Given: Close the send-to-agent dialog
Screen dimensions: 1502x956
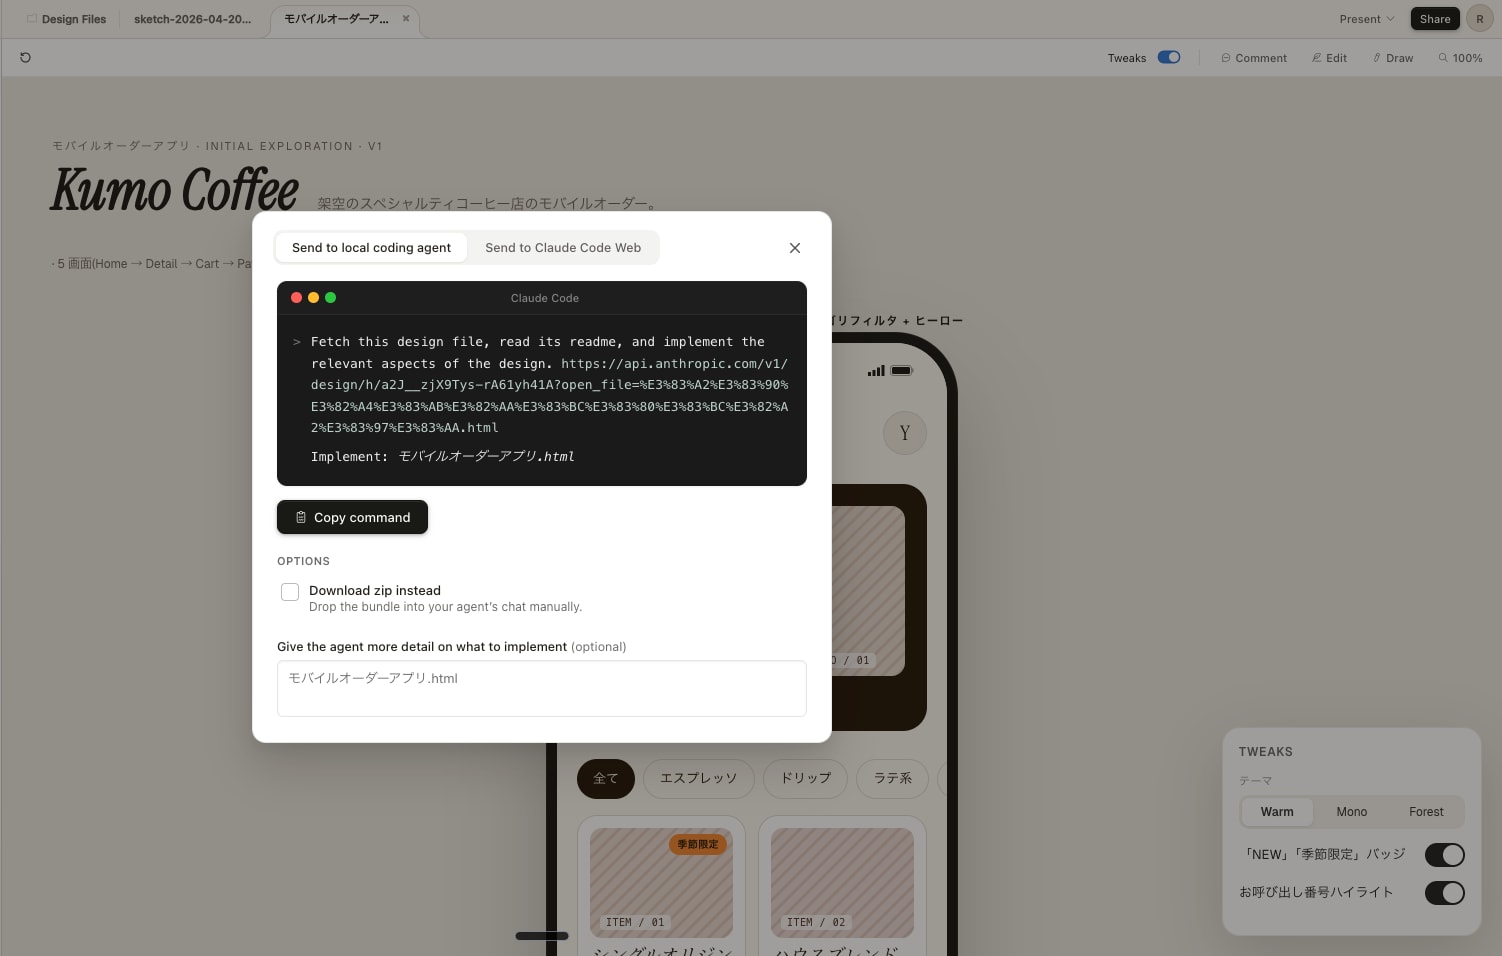Looking at the screenshot, I should coord(795,248).
